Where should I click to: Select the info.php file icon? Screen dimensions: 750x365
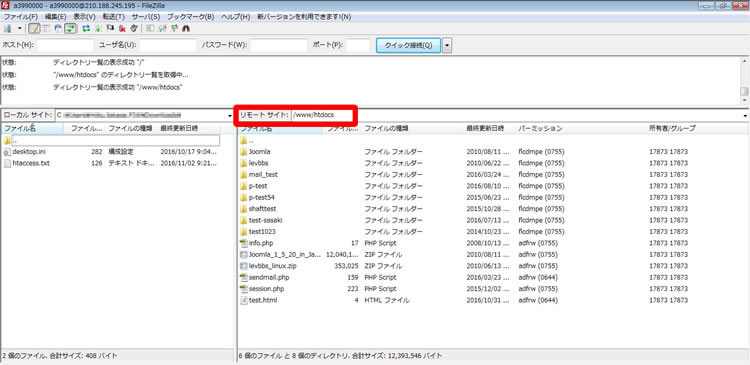pyautogui.click(x=244, y=243)
